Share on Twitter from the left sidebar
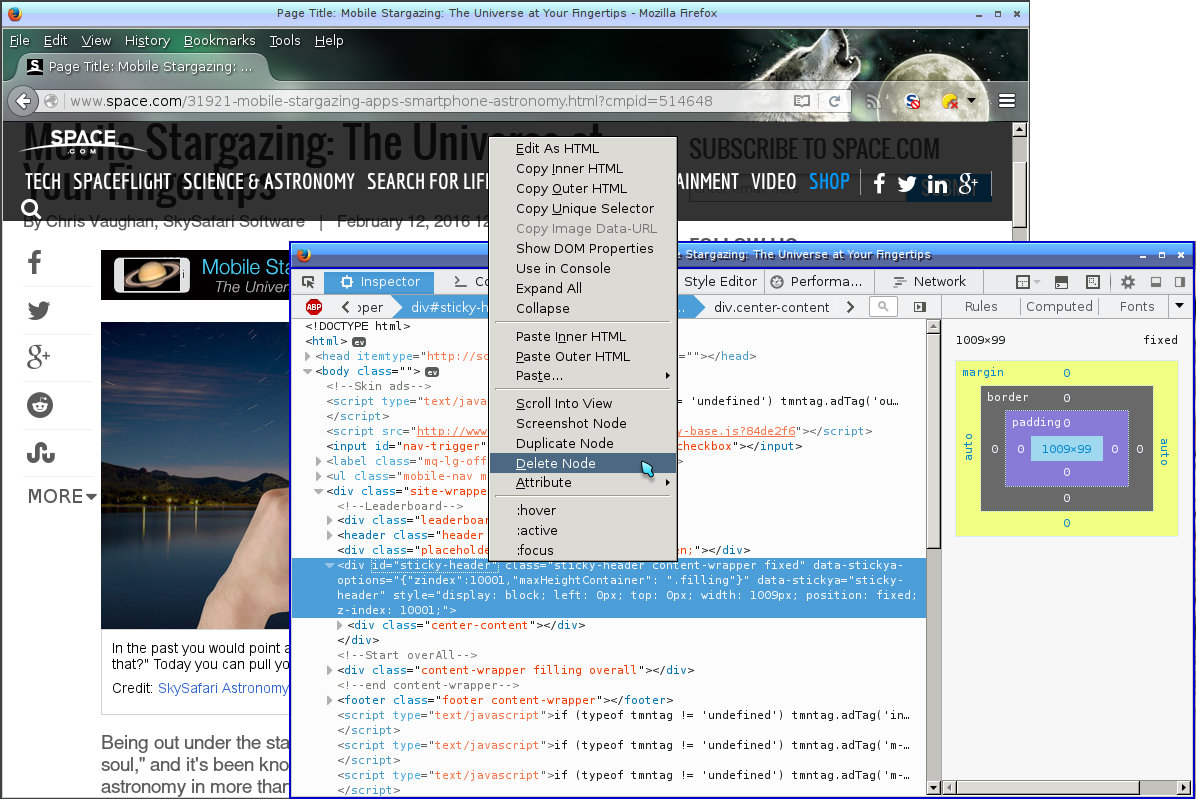The width and height of the screenshot is (1196, 799). [x=39, y=310]
